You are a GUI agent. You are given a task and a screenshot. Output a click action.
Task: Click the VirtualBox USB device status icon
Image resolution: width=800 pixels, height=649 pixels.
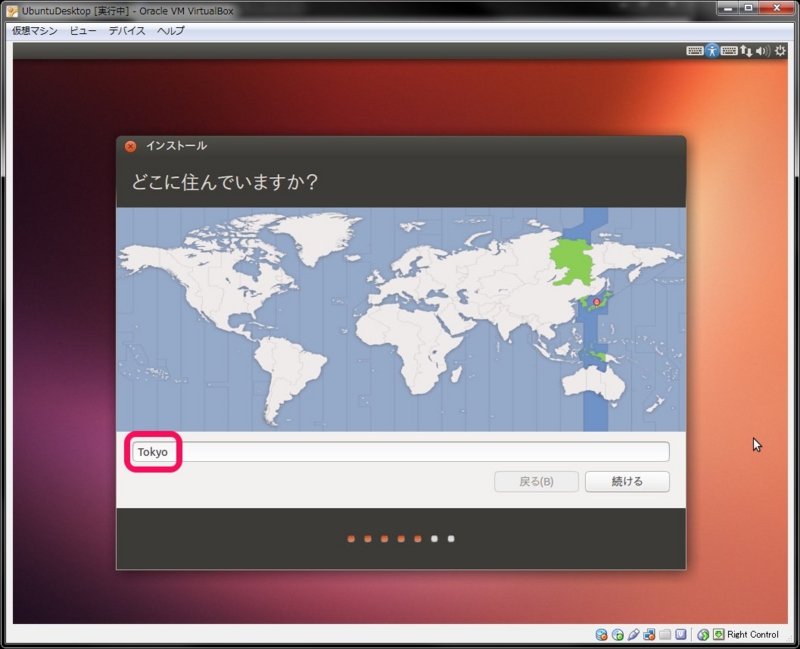click(x=633, y=634)
